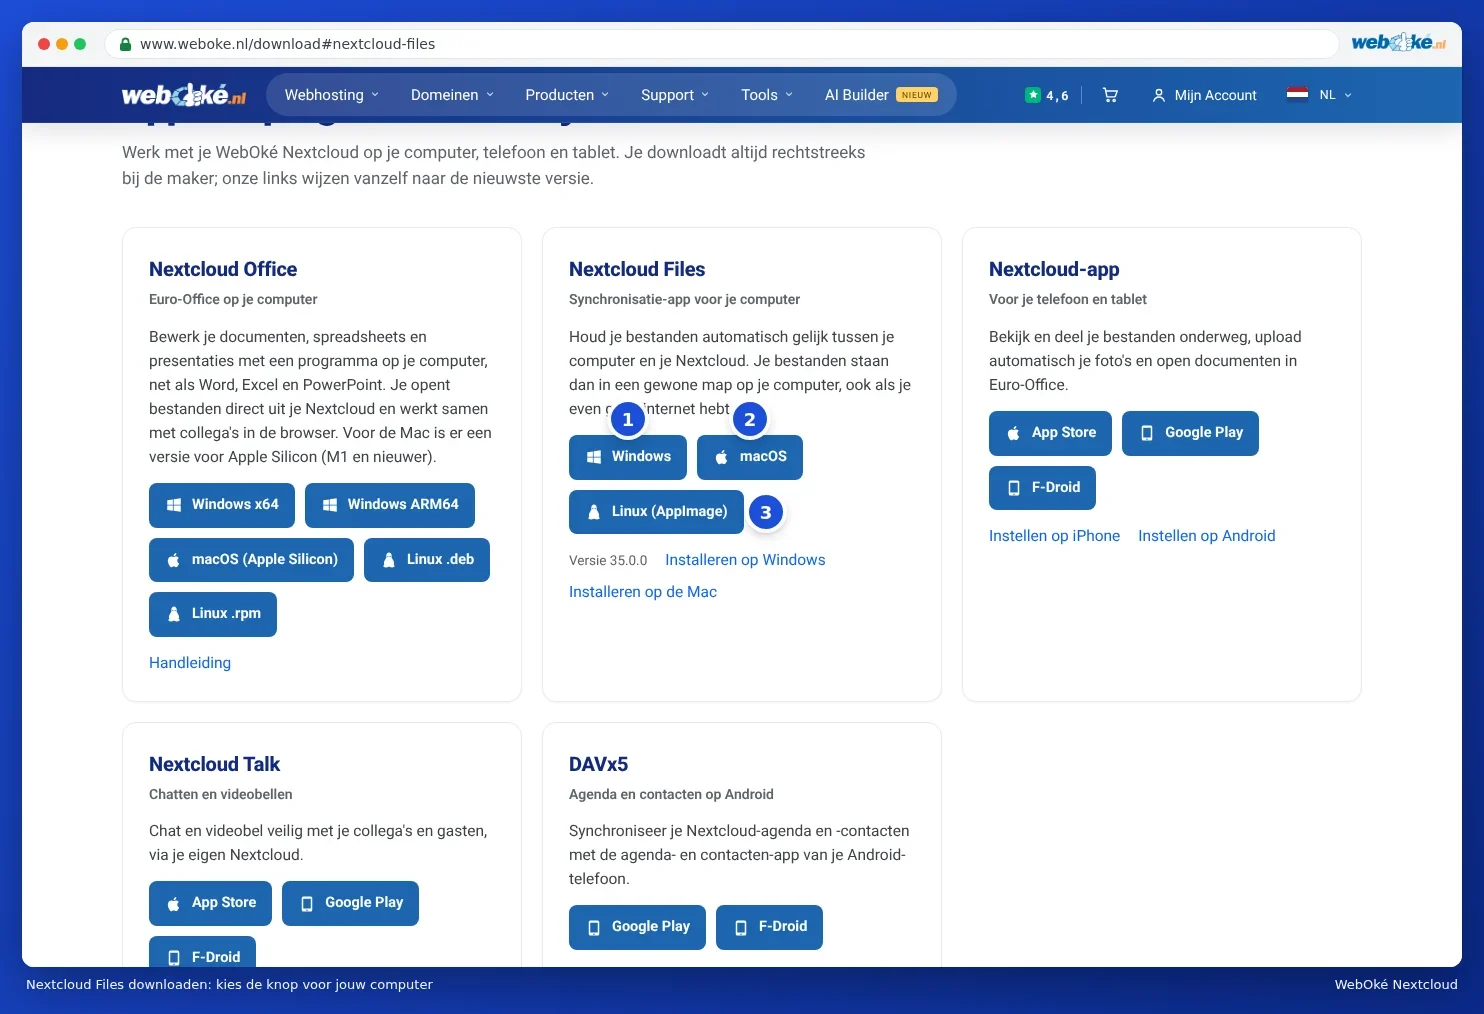
Task: Get DAVx5 from F-Droid
Action: (769, 927)
